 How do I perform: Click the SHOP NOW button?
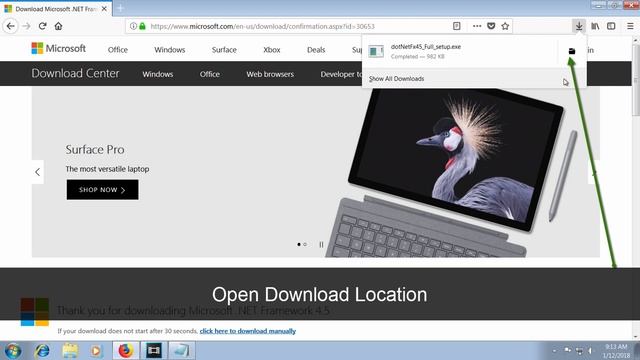pyautogui.click(x=102, y=190)
